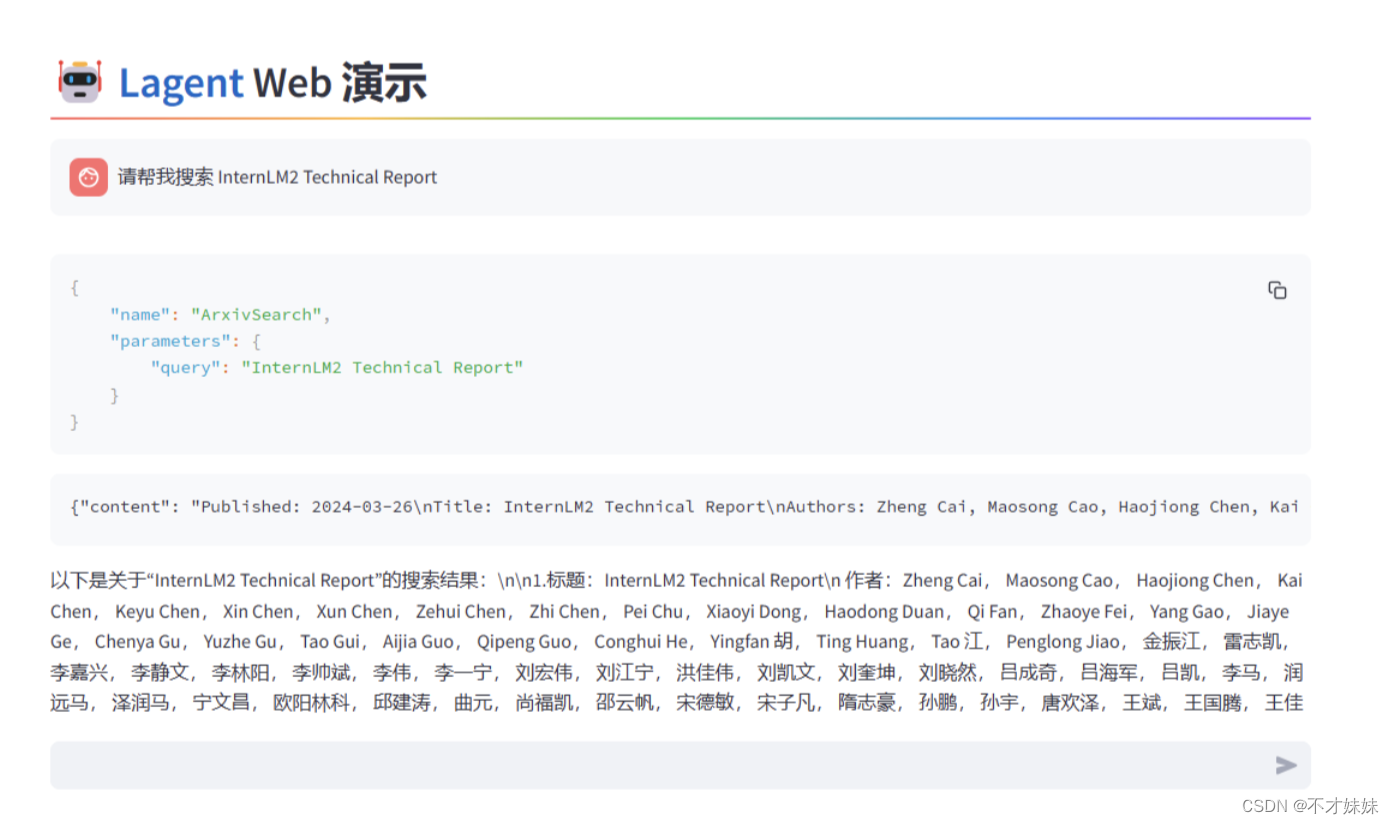Click the line starting with Ge, Chenya Gu
Viewport: 1394px width, 824px height.
672,642
